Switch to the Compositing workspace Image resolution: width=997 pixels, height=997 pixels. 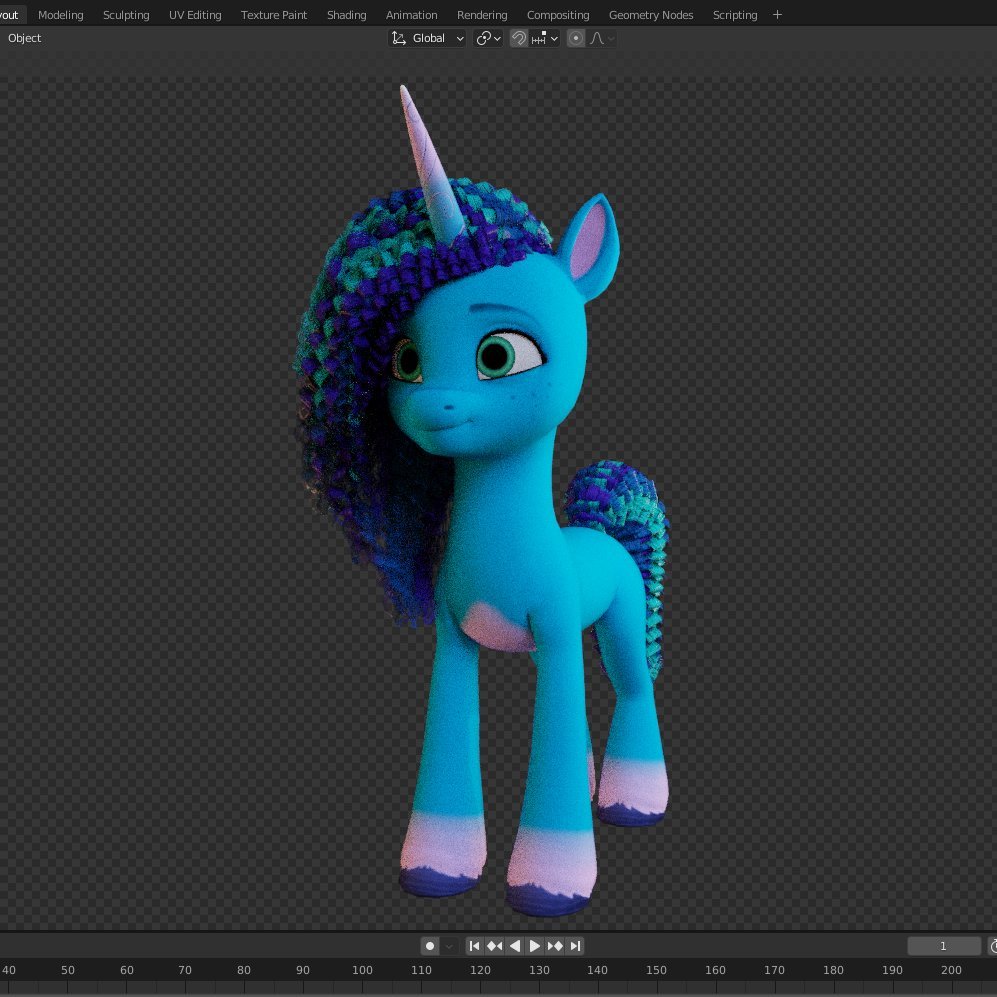coord(558,15)
